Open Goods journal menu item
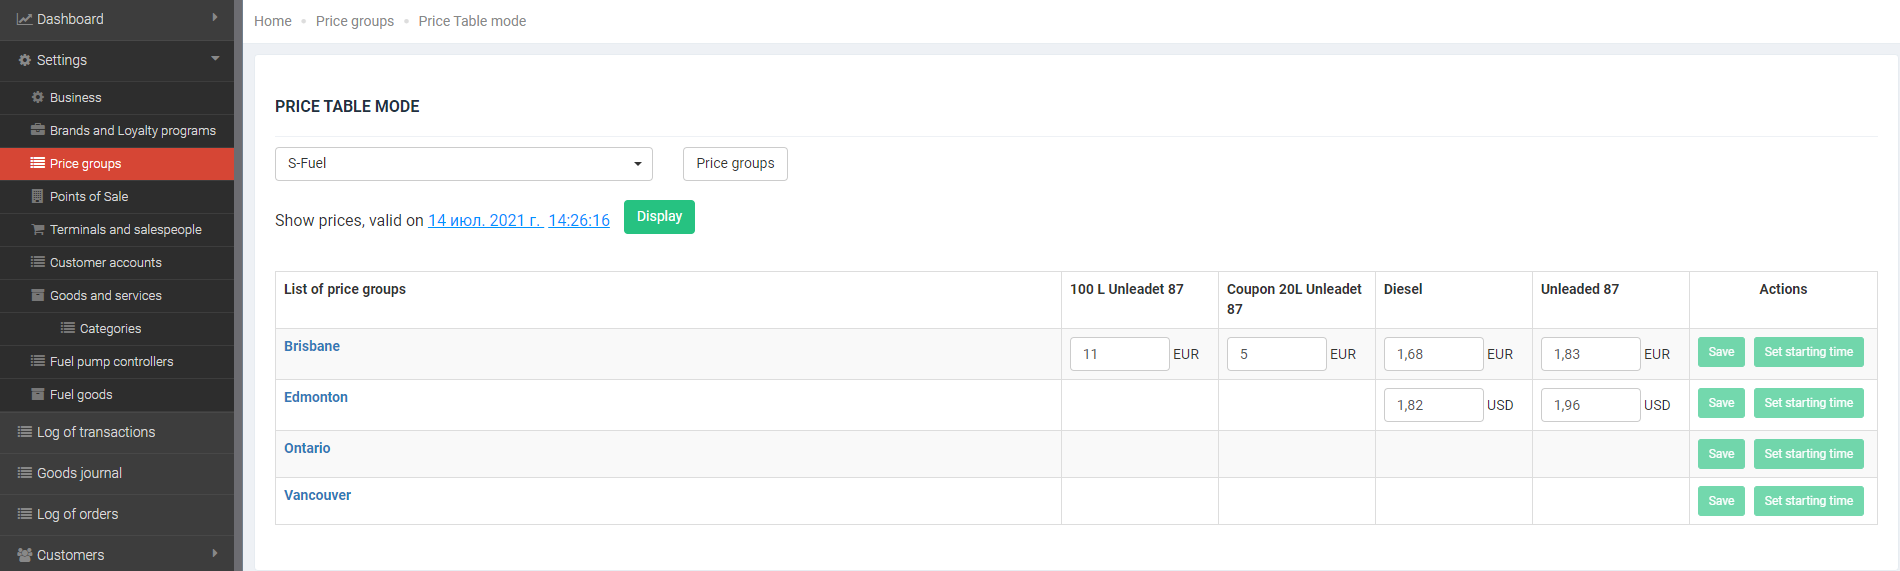Viewport: 1900px width, 571px height. coord(79,473)
